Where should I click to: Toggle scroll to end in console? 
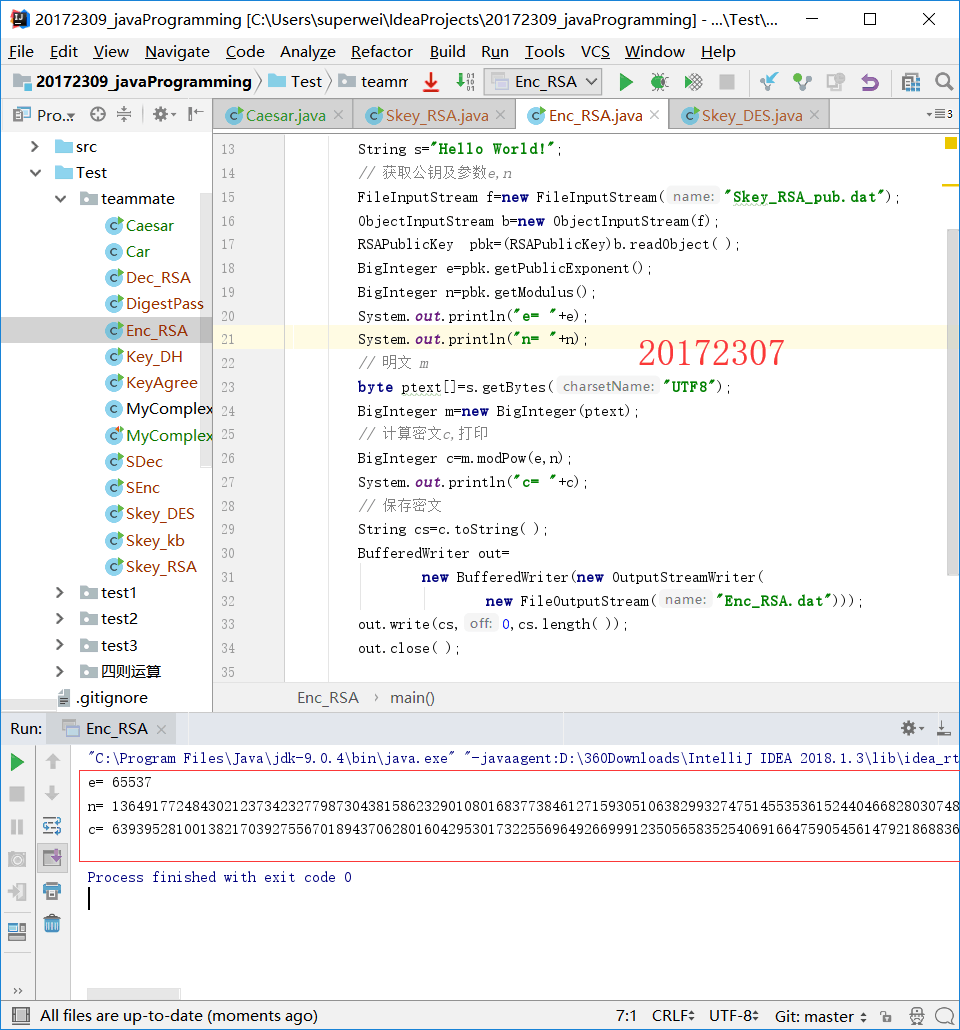pos(52,858)
